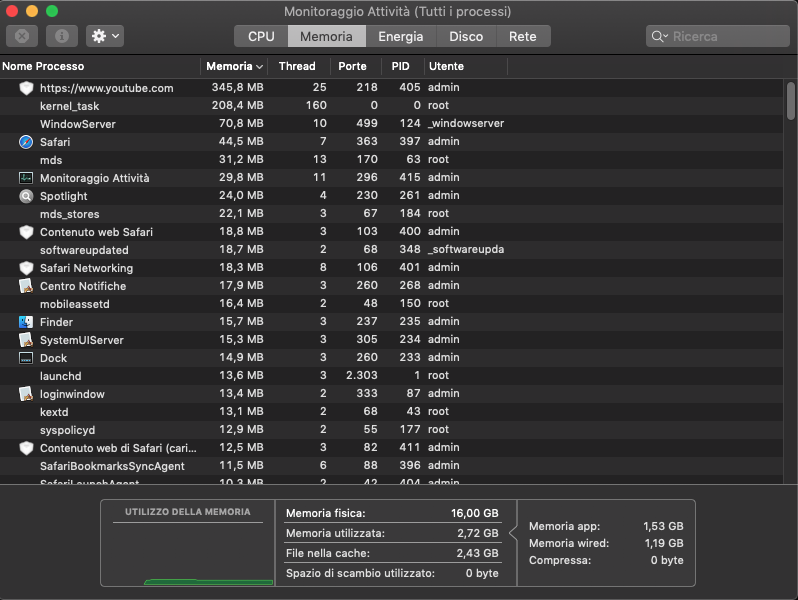Click Contenuto web Safari shield icon
The height and width of the screenshot is (600, 798).
coord(26,232)
